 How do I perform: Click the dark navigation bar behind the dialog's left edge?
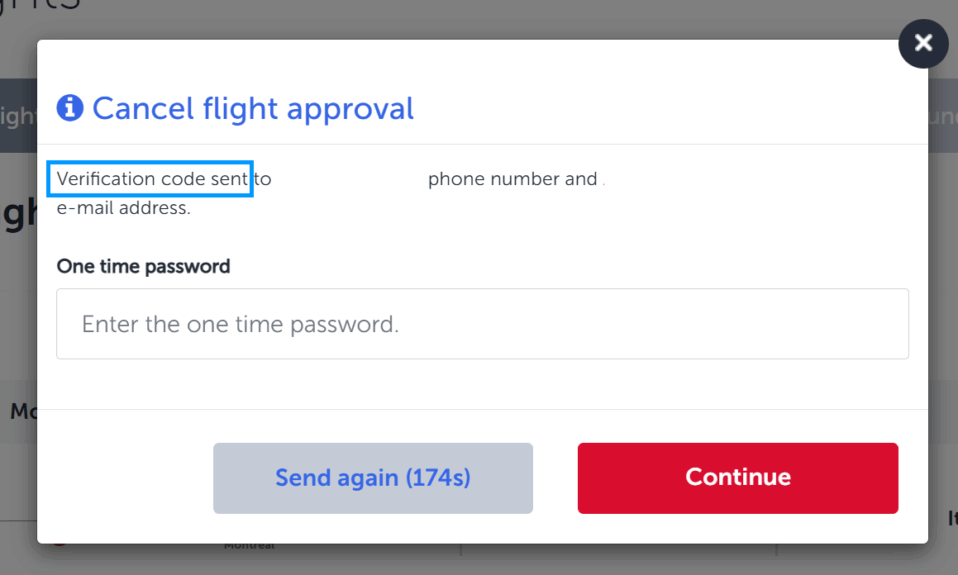(x=18, y=115)
